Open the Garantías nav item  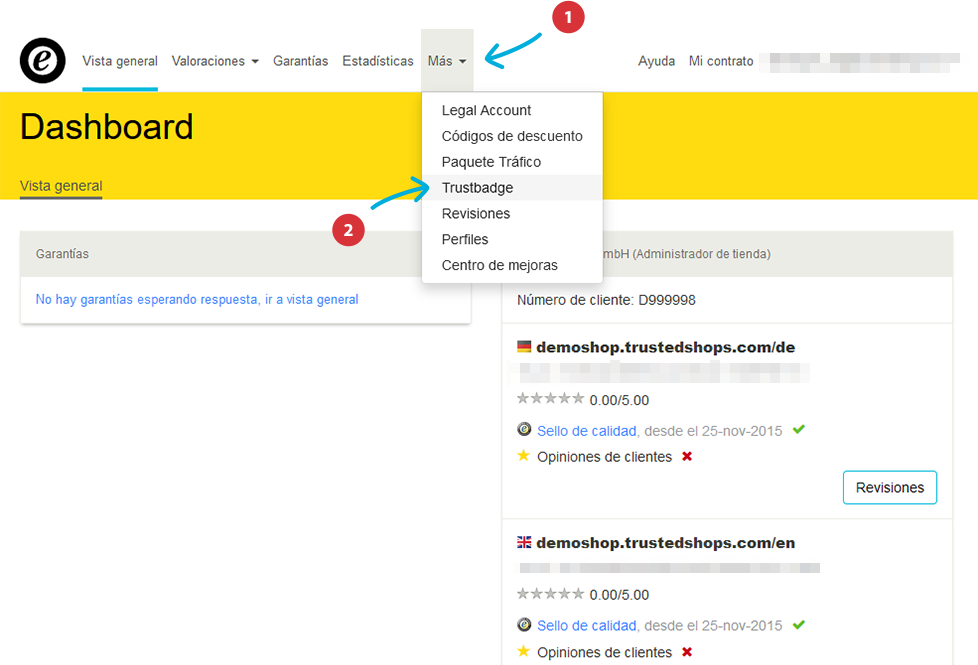point(301,61)
